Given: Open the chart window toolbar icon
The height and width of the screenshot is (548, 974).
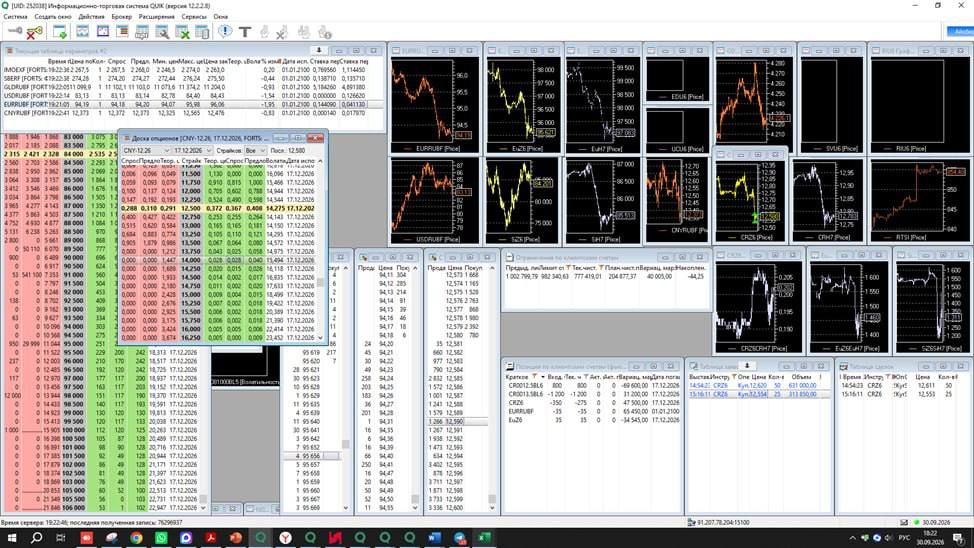Looking at the screenshot, I should click(x=82, y=32).
